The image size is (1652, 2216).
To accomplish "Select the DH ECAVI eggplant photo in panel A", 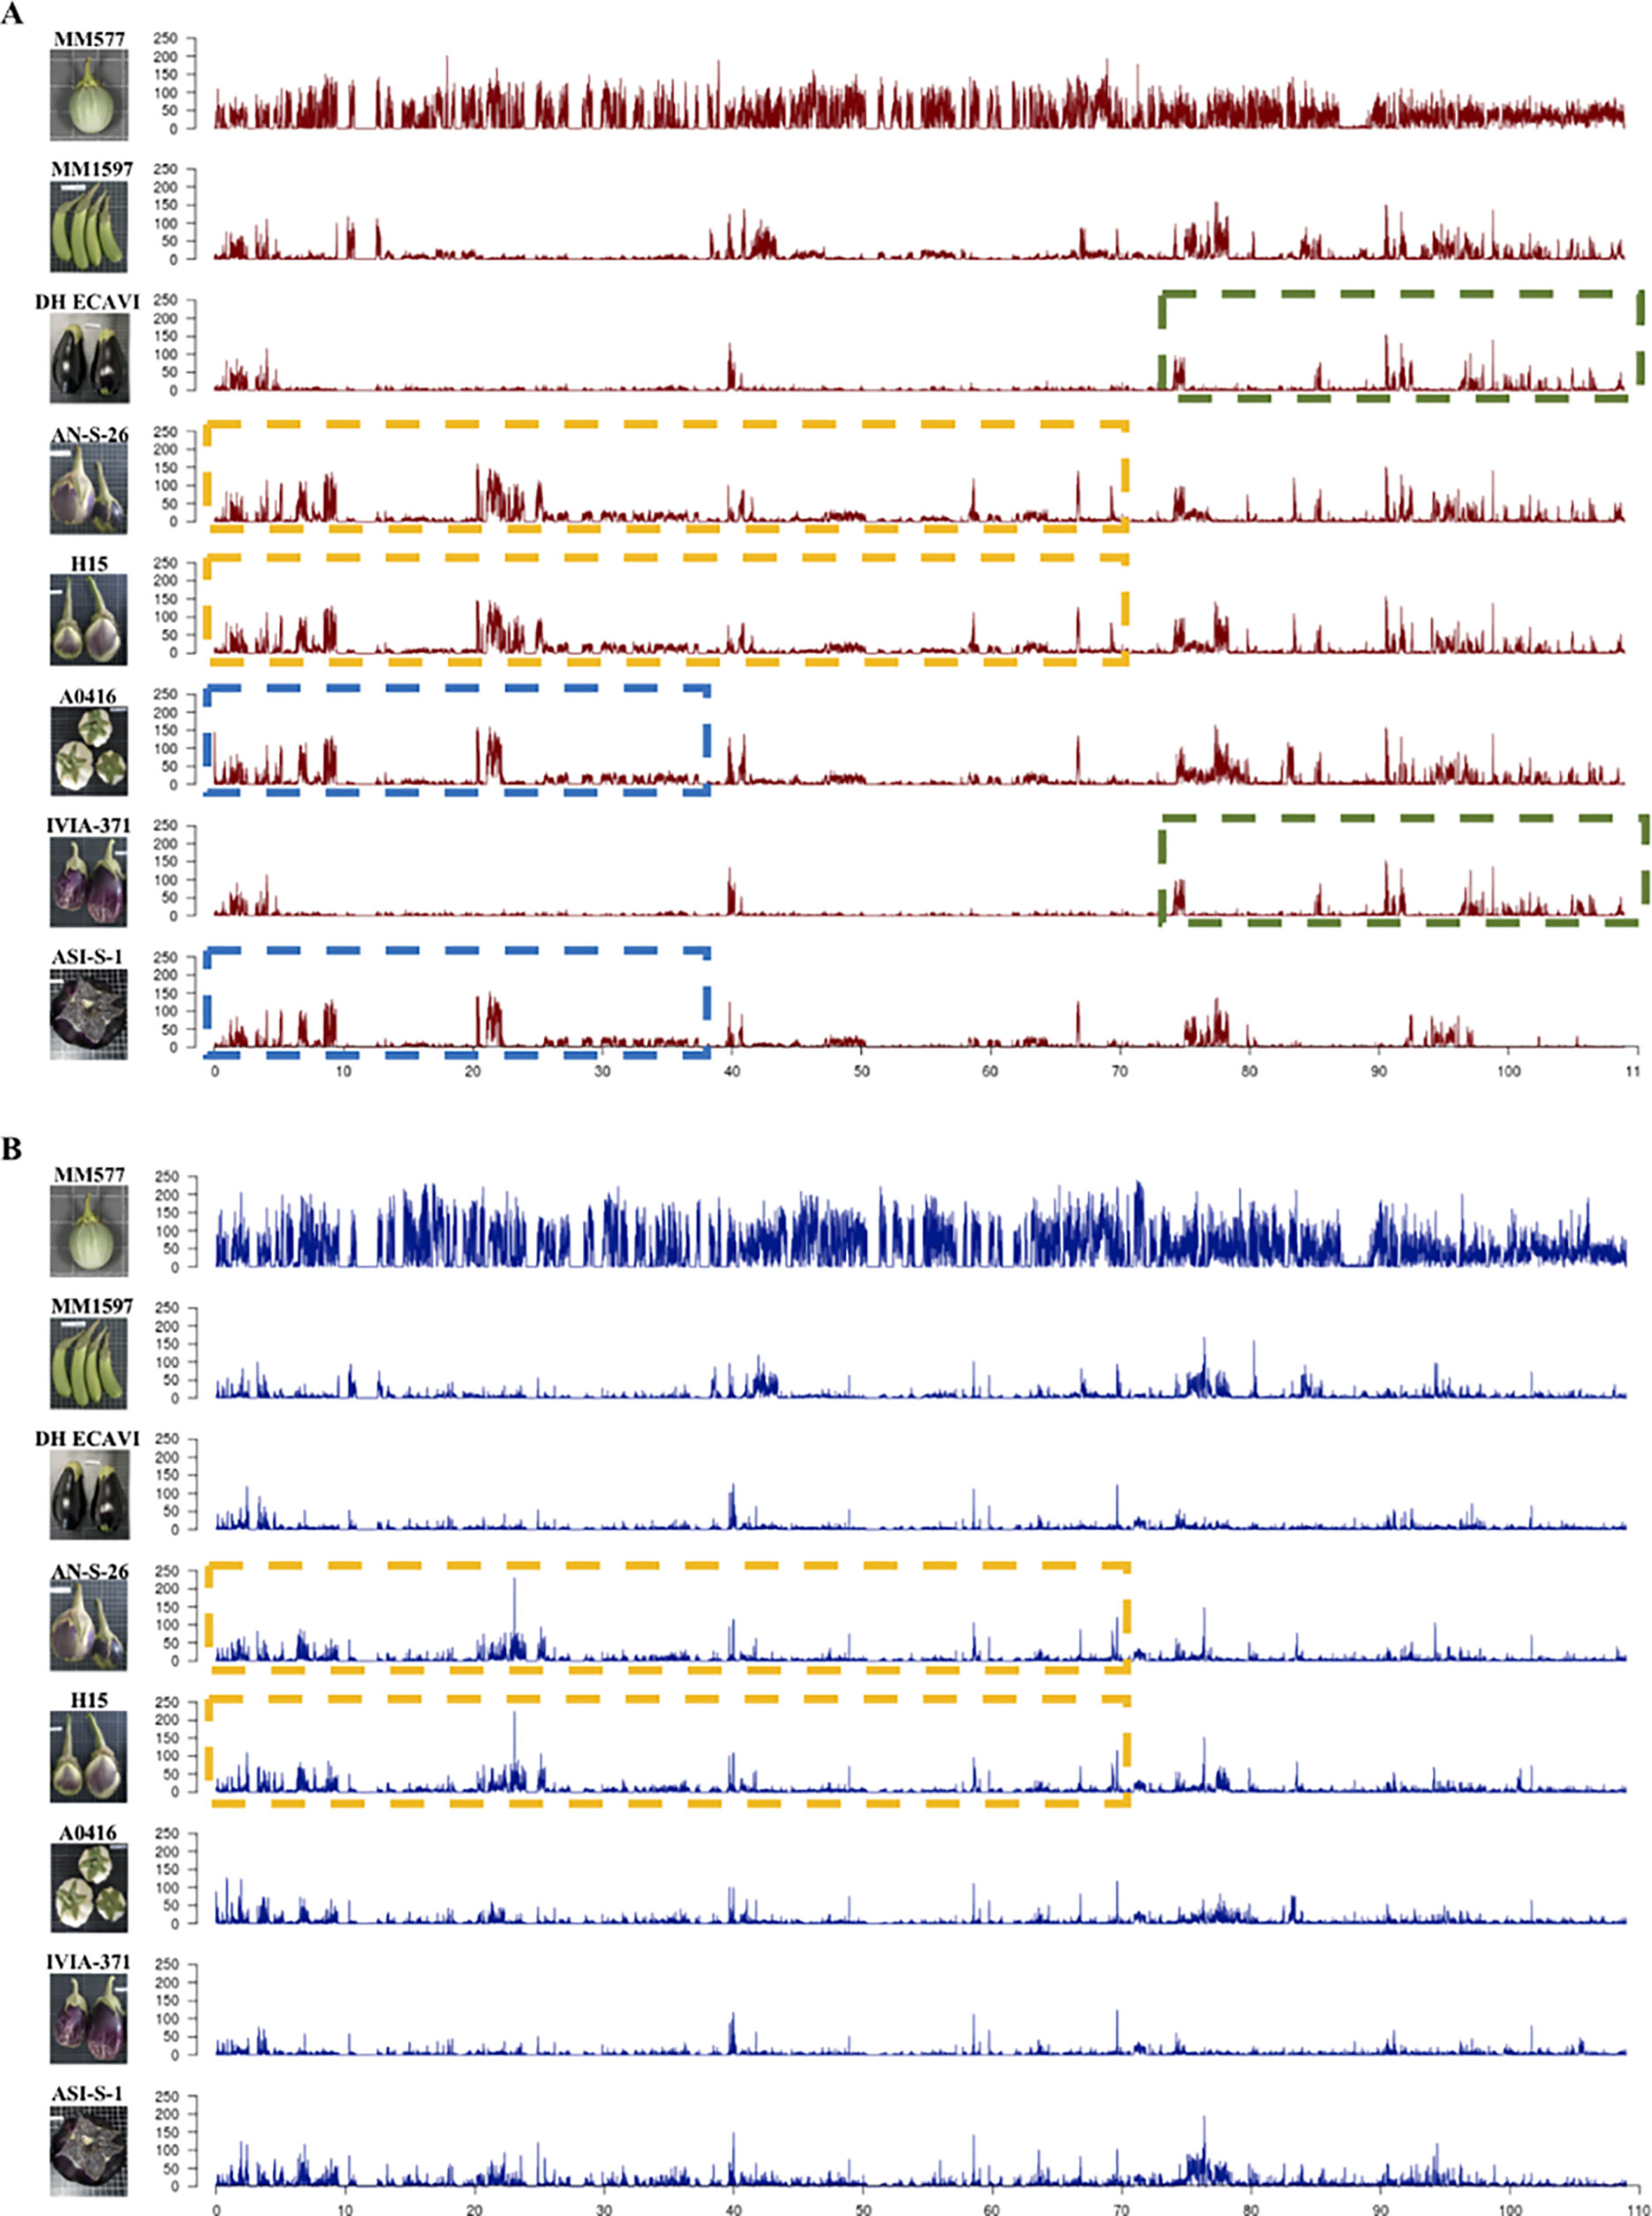I will [89, 358].
